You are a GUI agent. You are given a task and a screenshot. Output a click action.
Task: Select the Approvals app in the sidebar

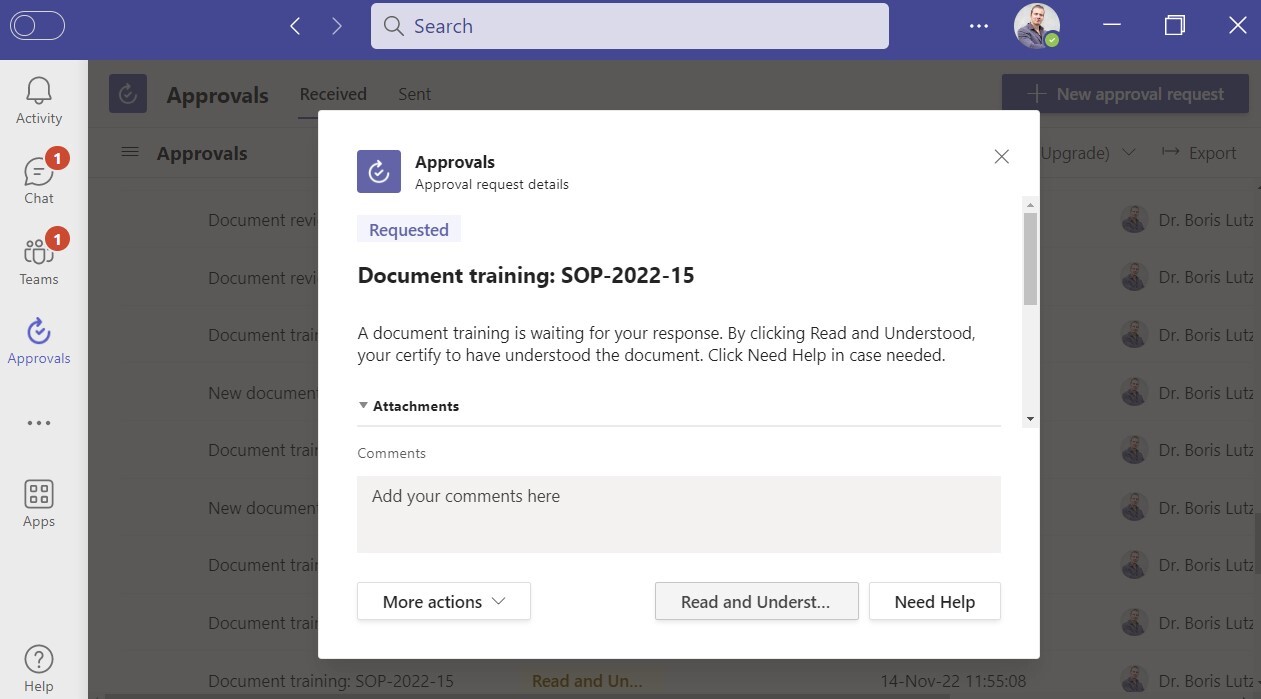(39, 341)
